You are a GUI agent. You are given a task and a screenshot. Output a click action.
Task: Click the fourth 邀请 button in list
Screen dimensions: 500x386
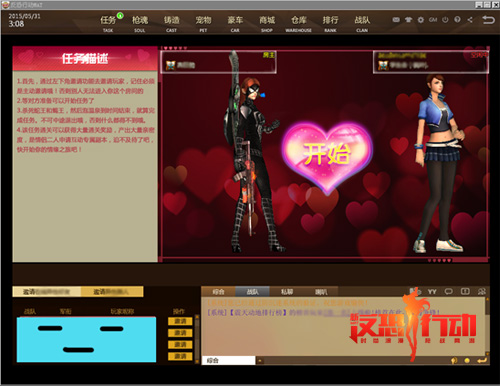click(180, 356)
